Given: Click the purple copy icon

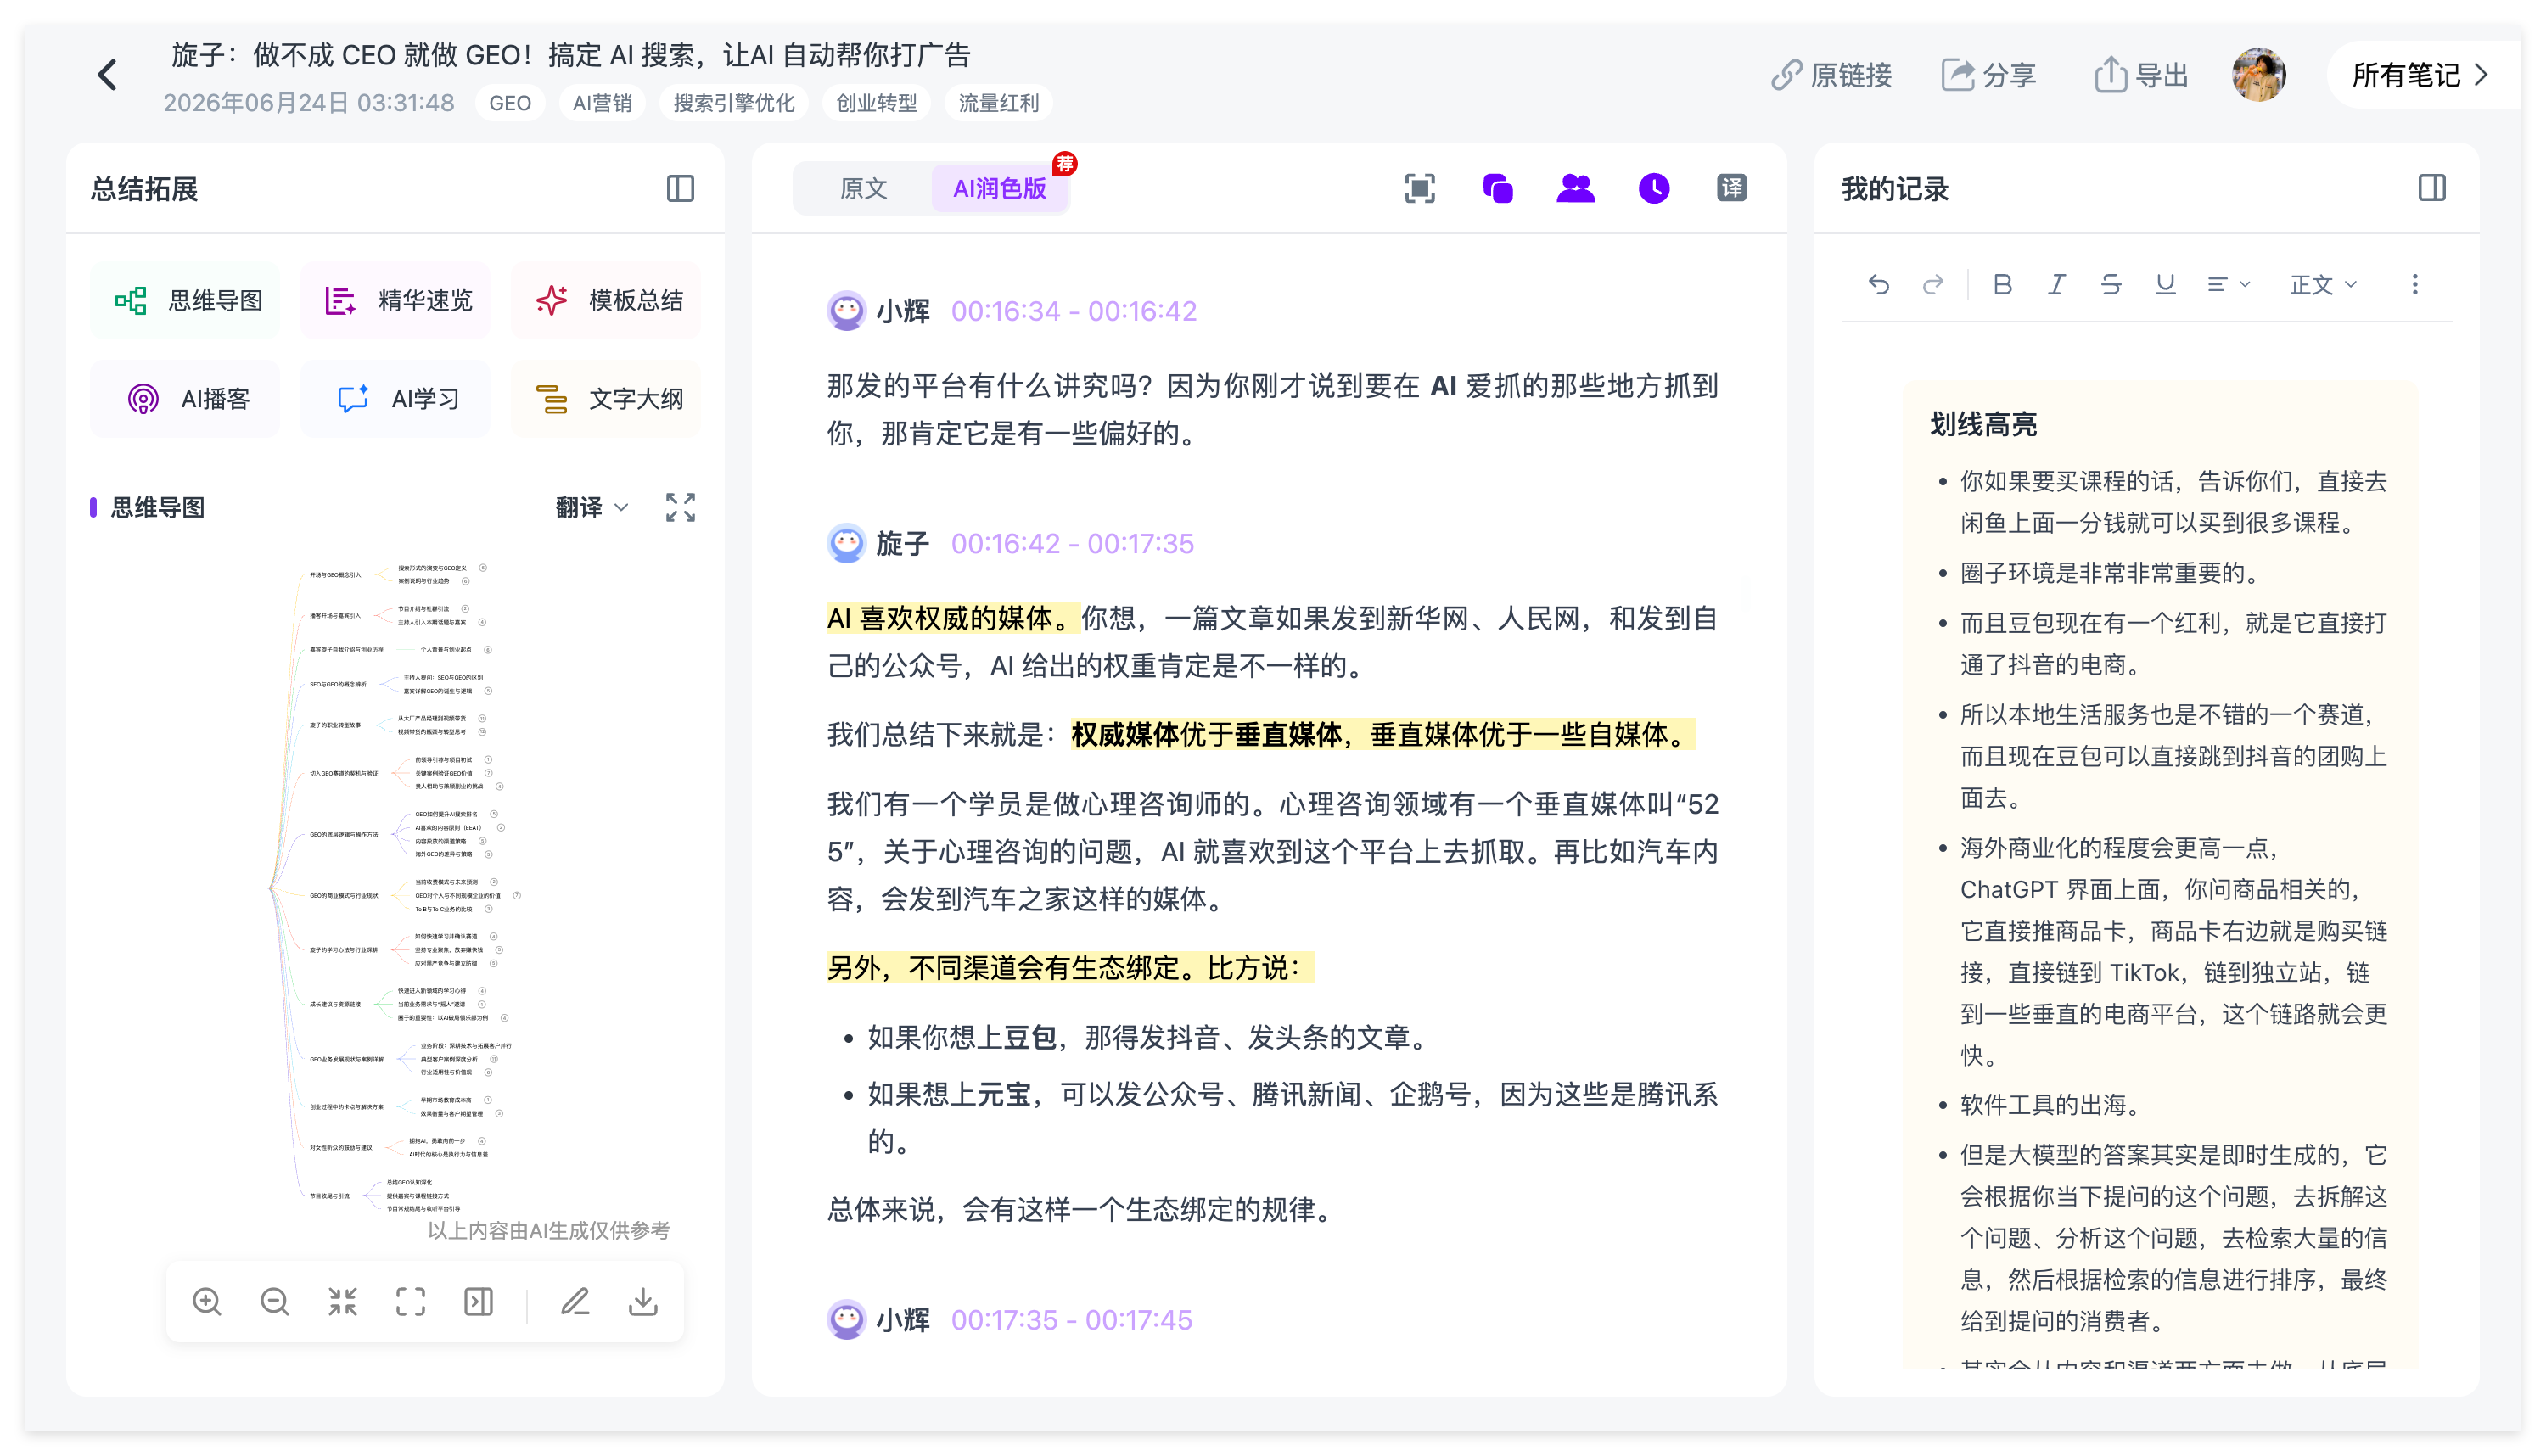Looking at the screenshot, I should [1498, 188].
